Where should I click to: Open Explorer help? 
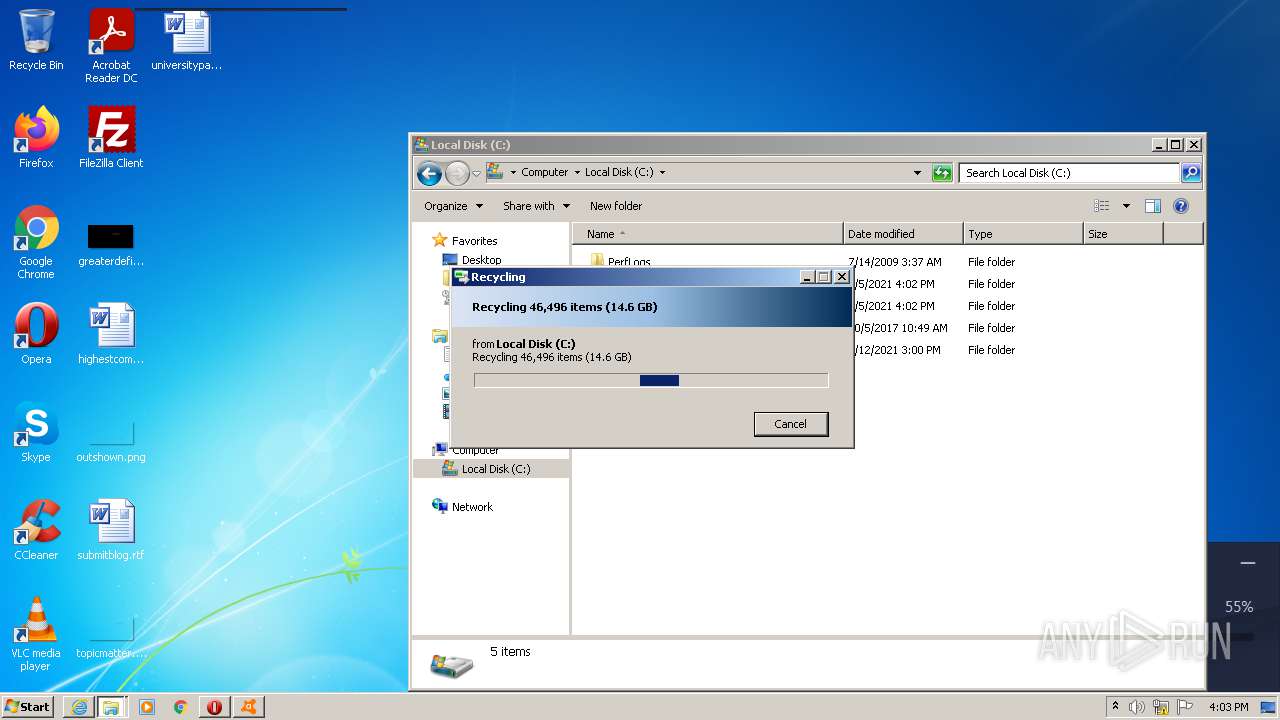(x=1181, y=206)
